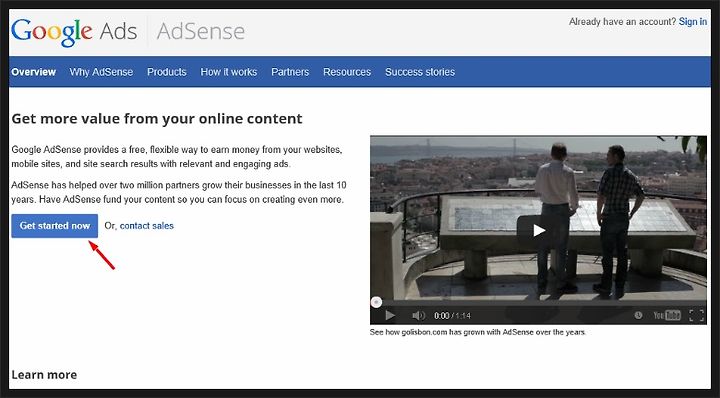Viewport: 720px width, 398px height.
Task: Click the Get started now button
Action: 55,226
